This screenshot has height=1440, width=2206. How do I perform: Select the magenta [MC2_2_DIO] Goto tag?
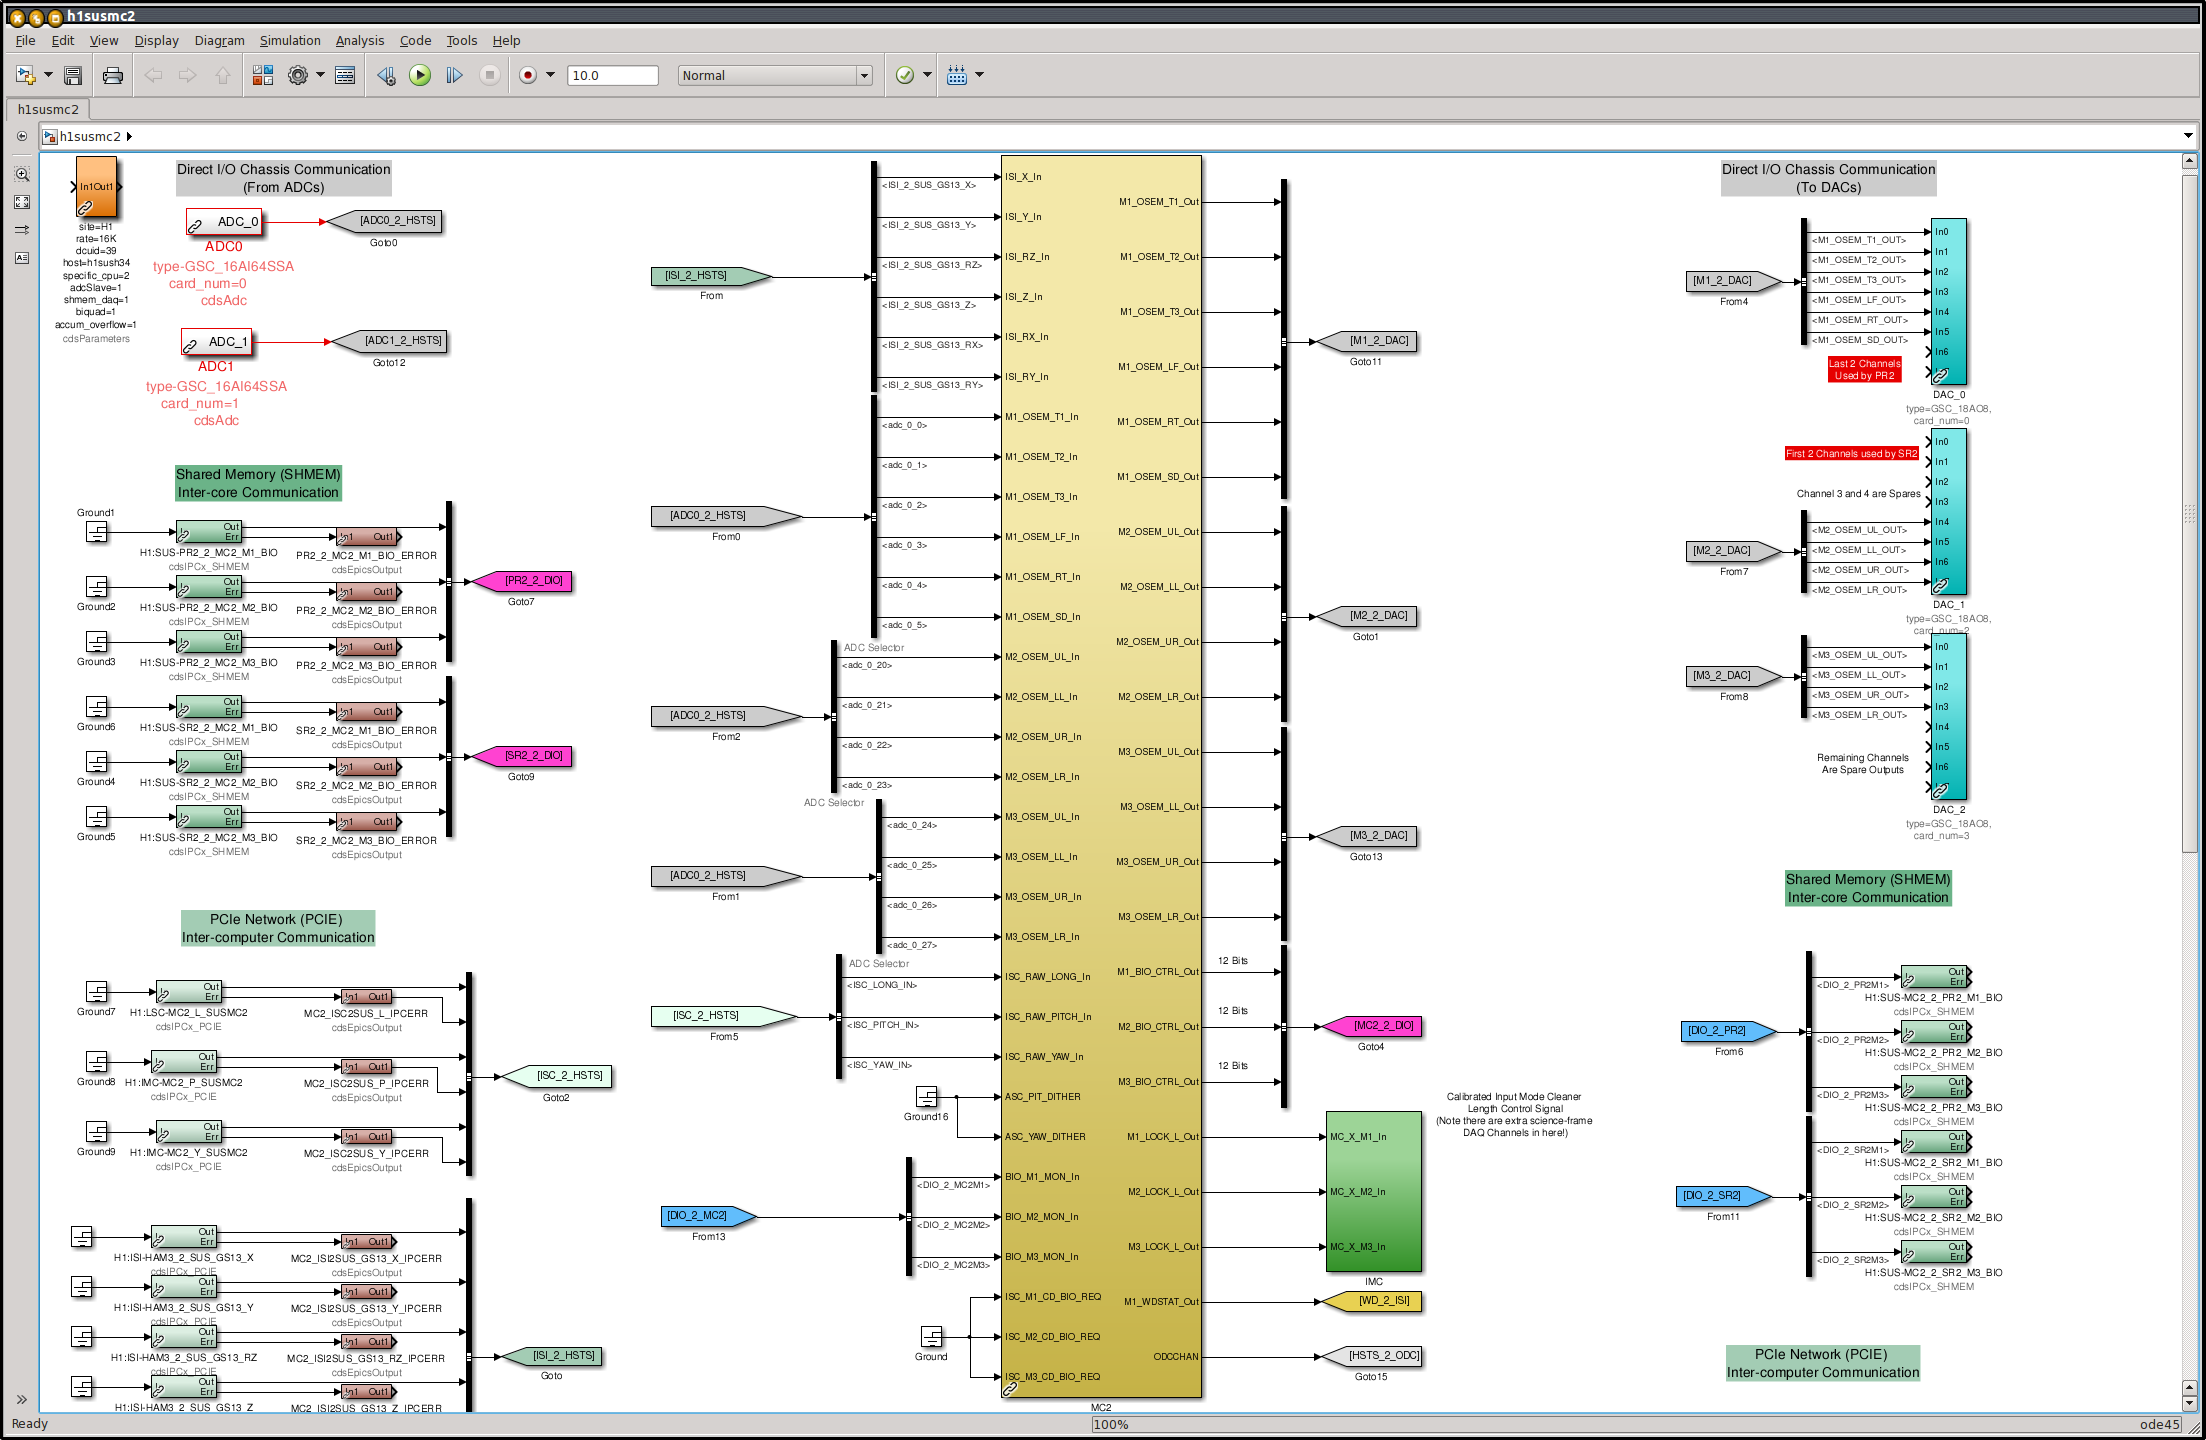point(1372,1026)
